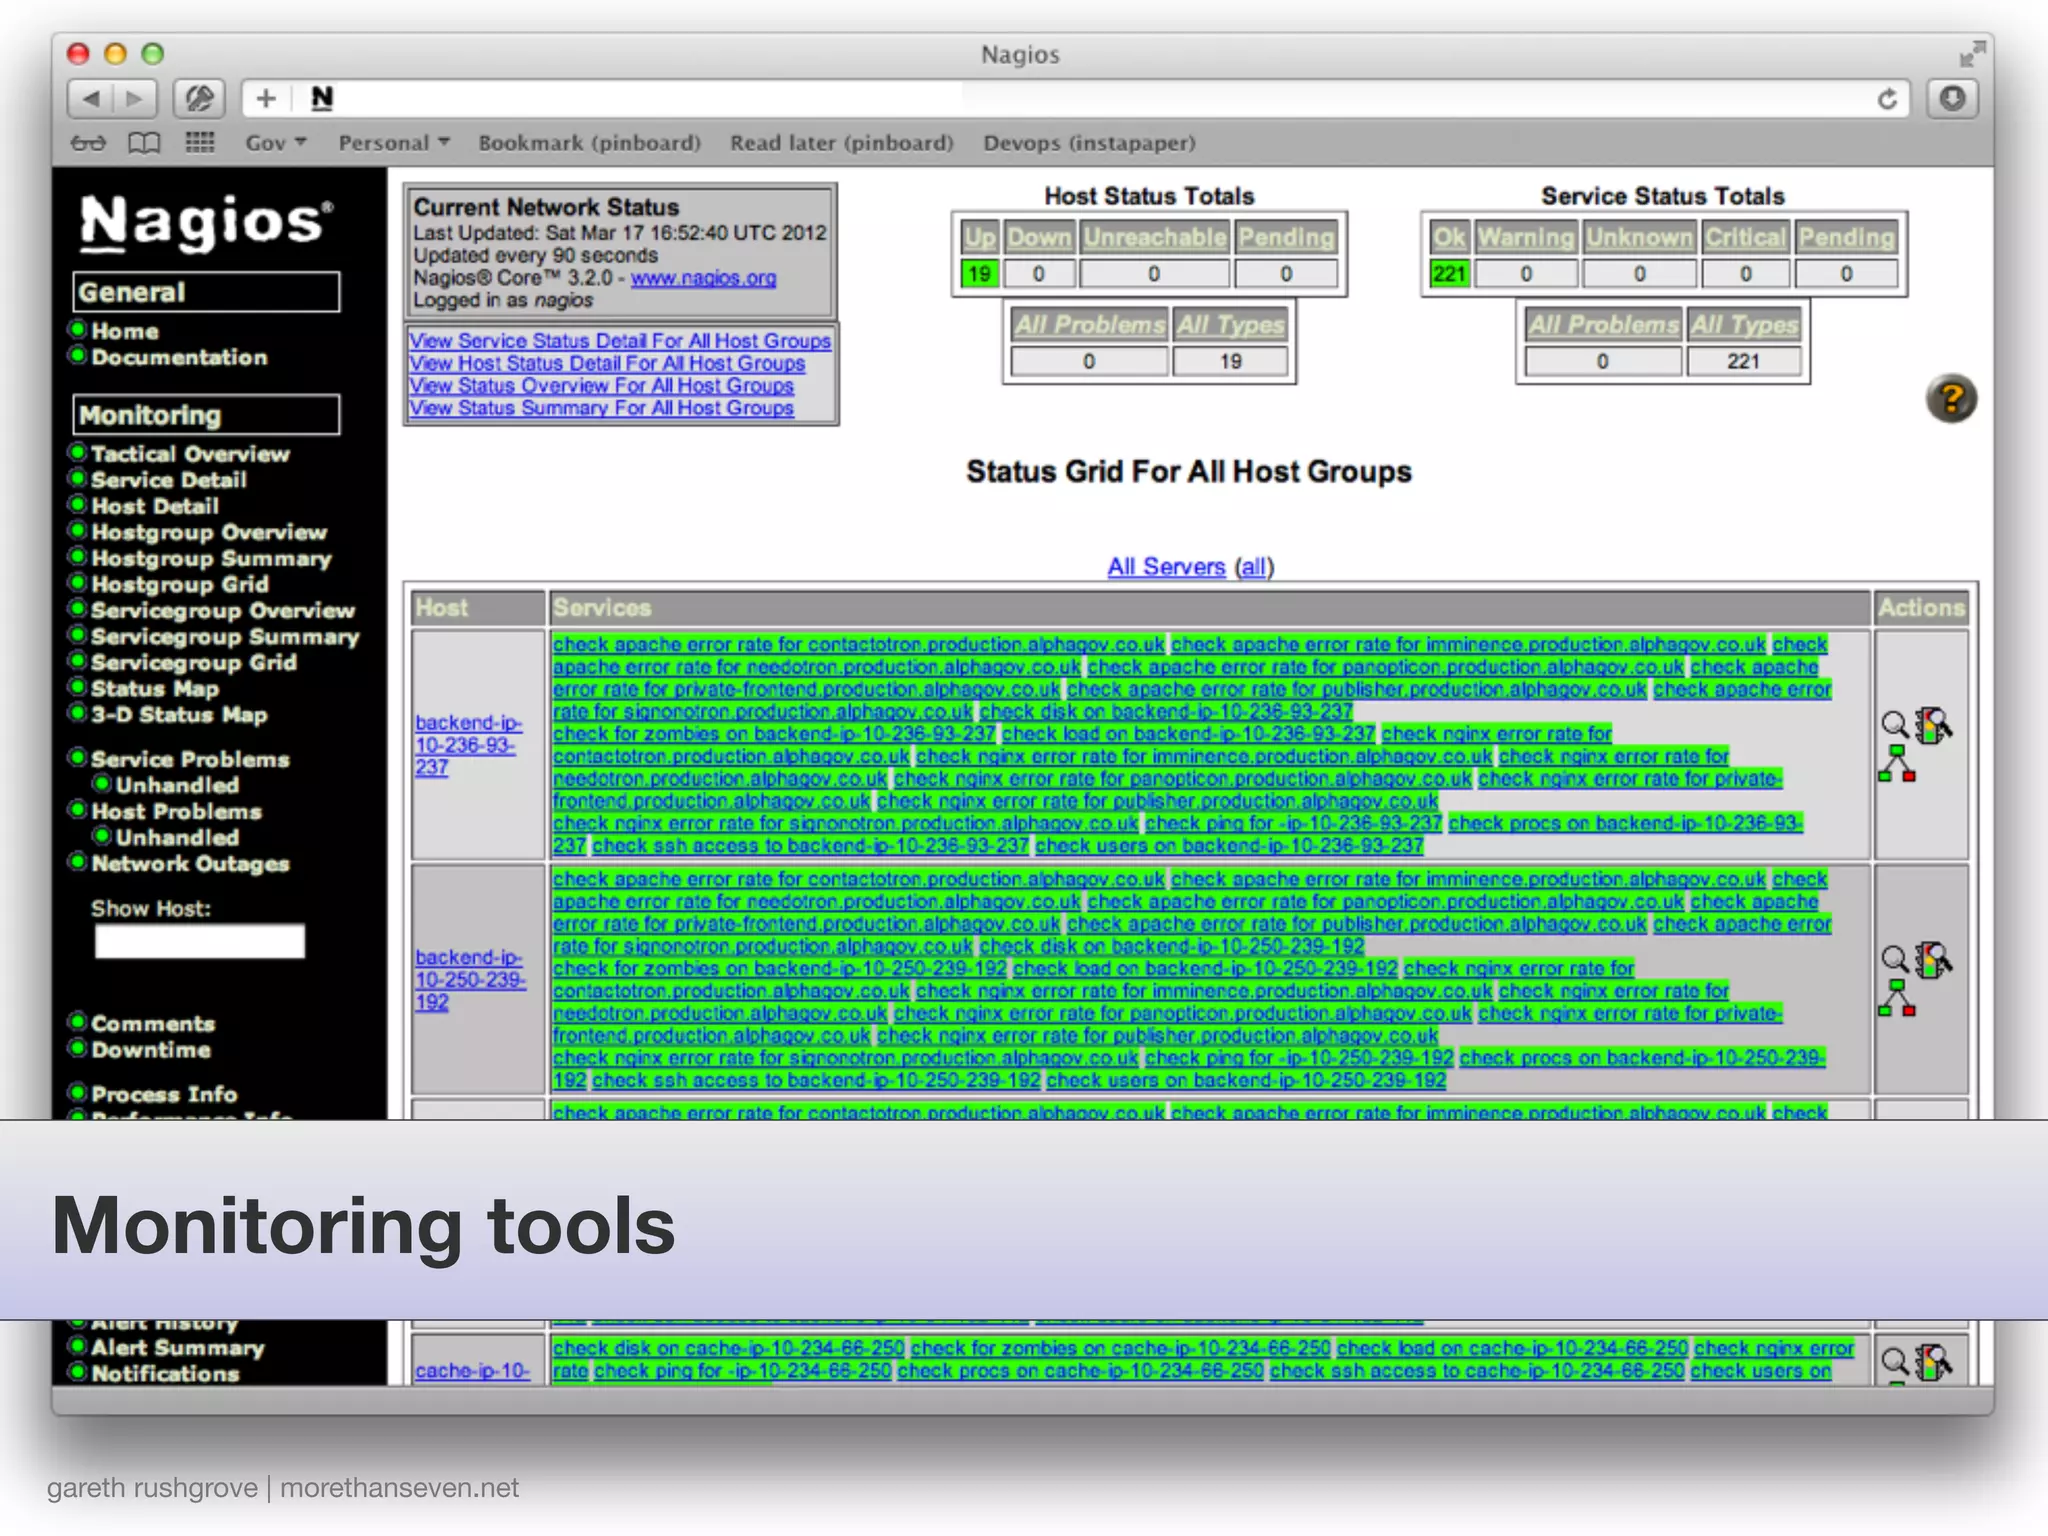
Task: View Status Overview For All Host Groups
Action: 601,385
